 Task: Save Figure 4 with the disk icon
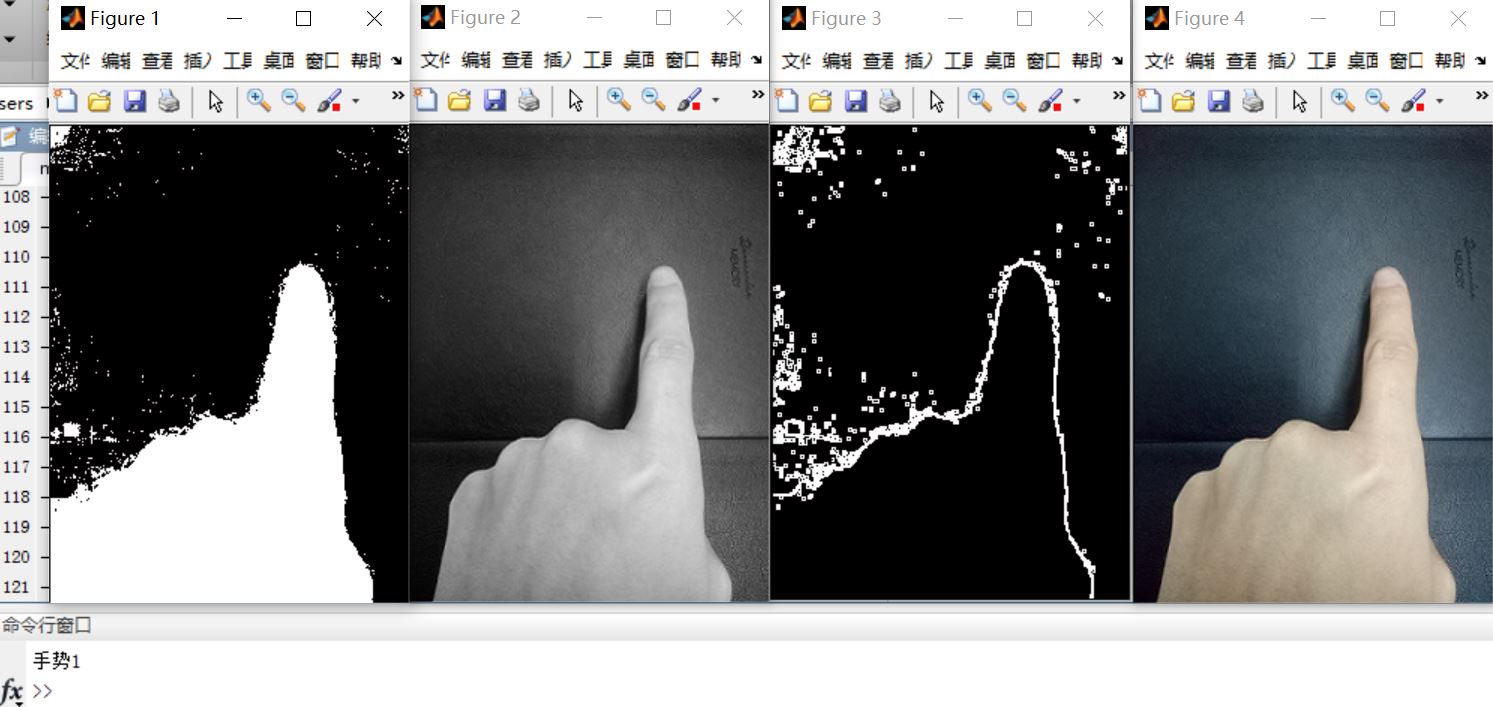(1218, 100)
